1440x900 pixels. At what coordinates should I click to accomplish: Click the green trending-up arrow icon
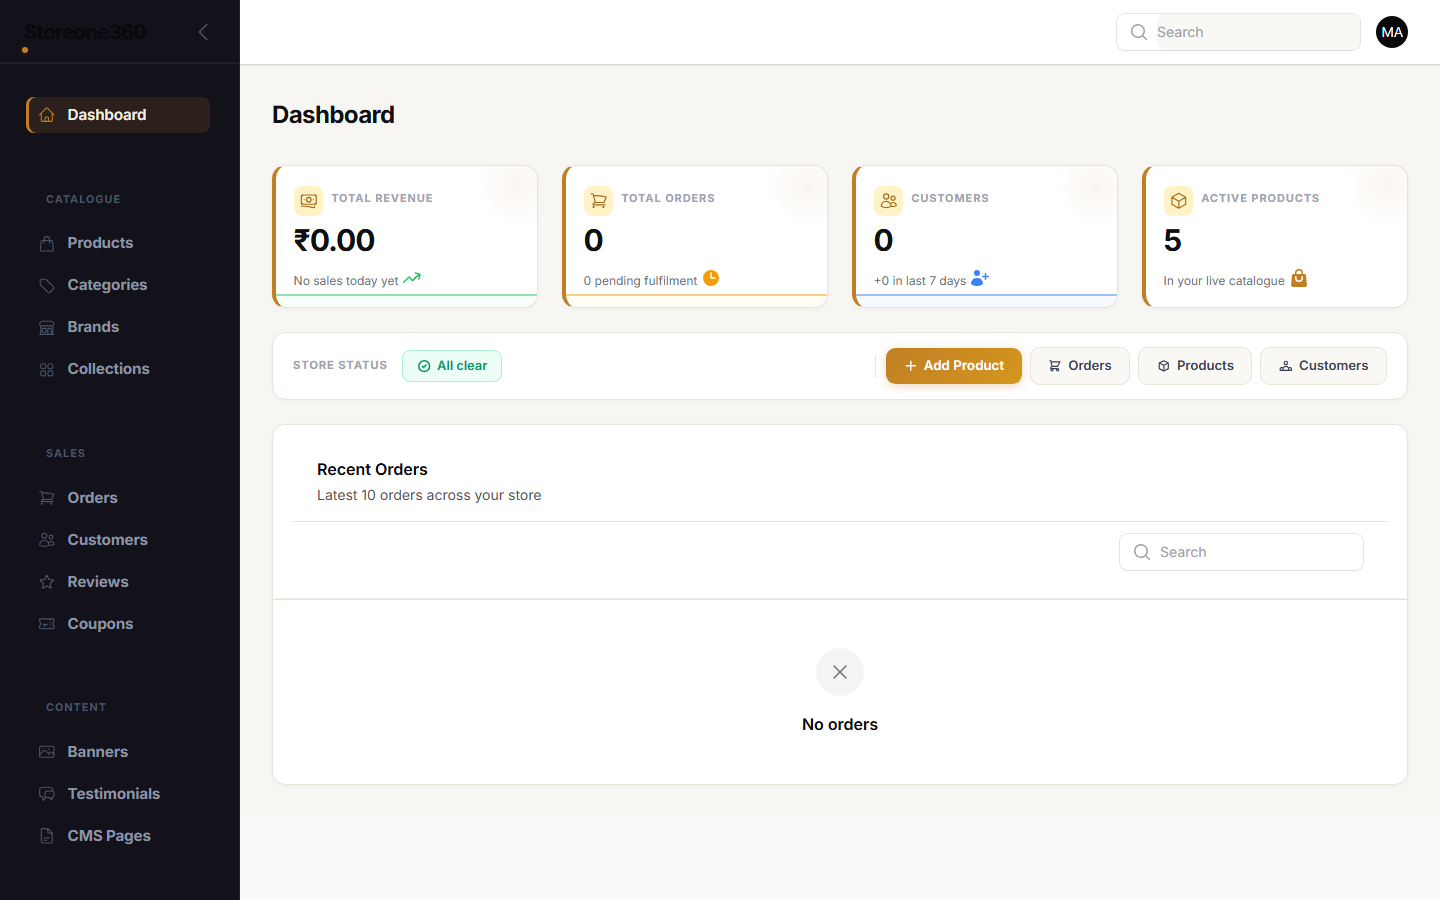(x=412, y=278)
